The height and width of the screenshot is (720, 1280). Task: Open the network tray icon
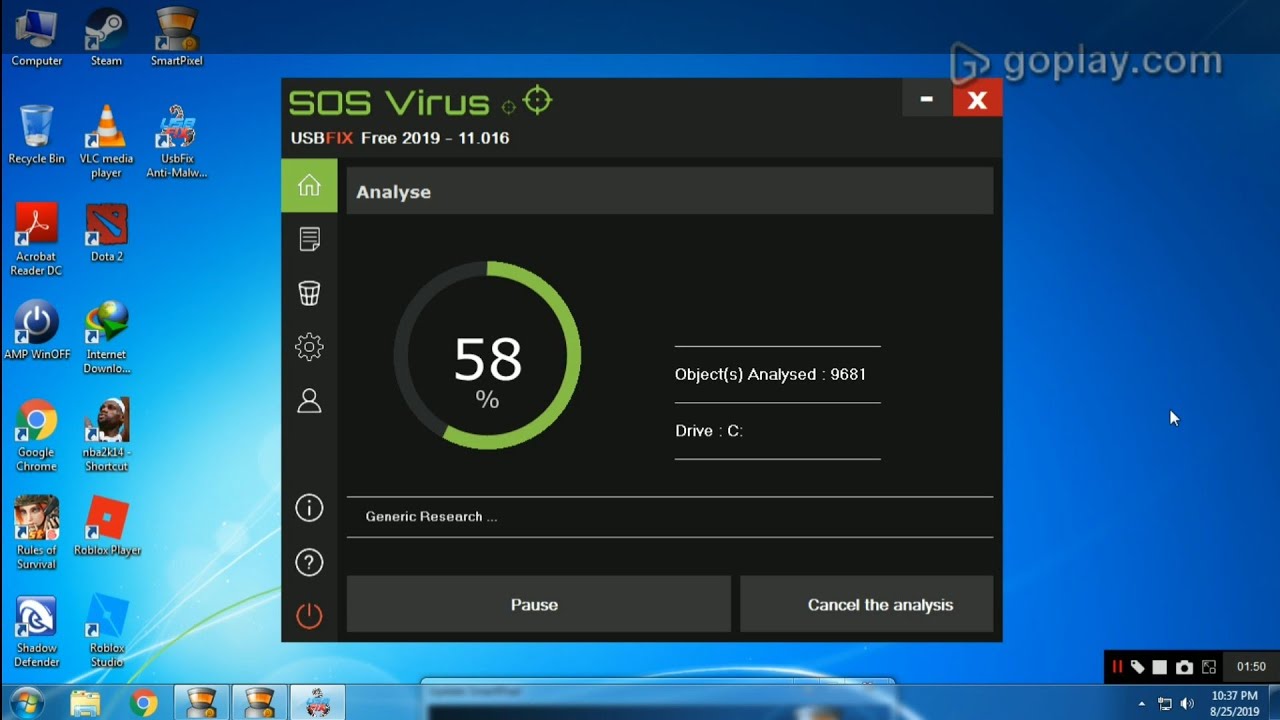1165,704
